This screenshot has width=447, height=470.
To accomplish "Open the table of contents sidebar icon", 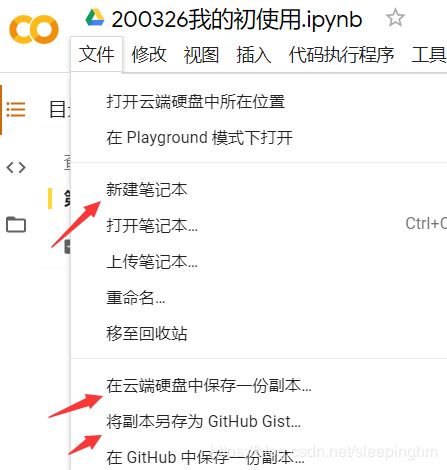I will [x=16, y=109].
